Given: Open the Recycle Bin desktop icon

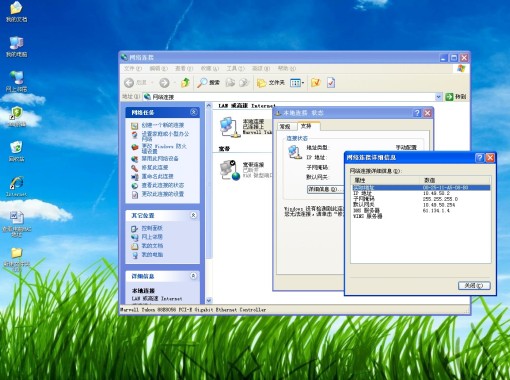Looking at the screenshot, I should click(16, 151).
